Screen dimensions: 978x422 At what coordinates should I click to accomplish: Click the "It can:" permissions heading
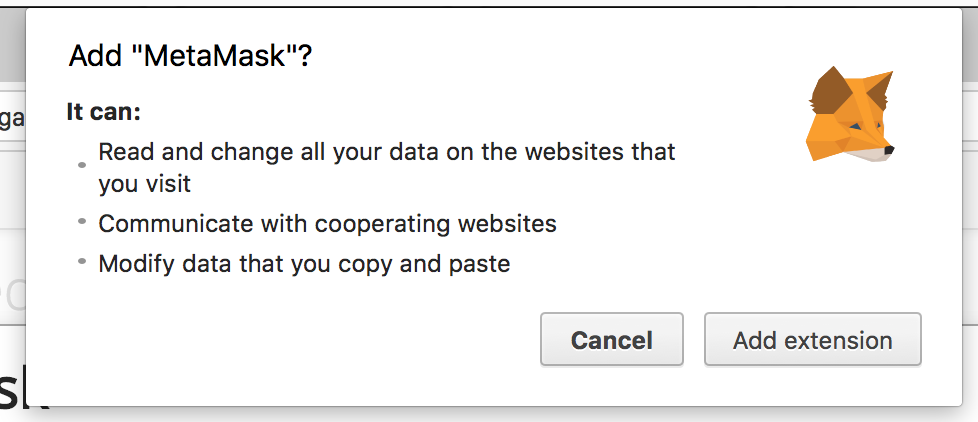coord(104,110)
